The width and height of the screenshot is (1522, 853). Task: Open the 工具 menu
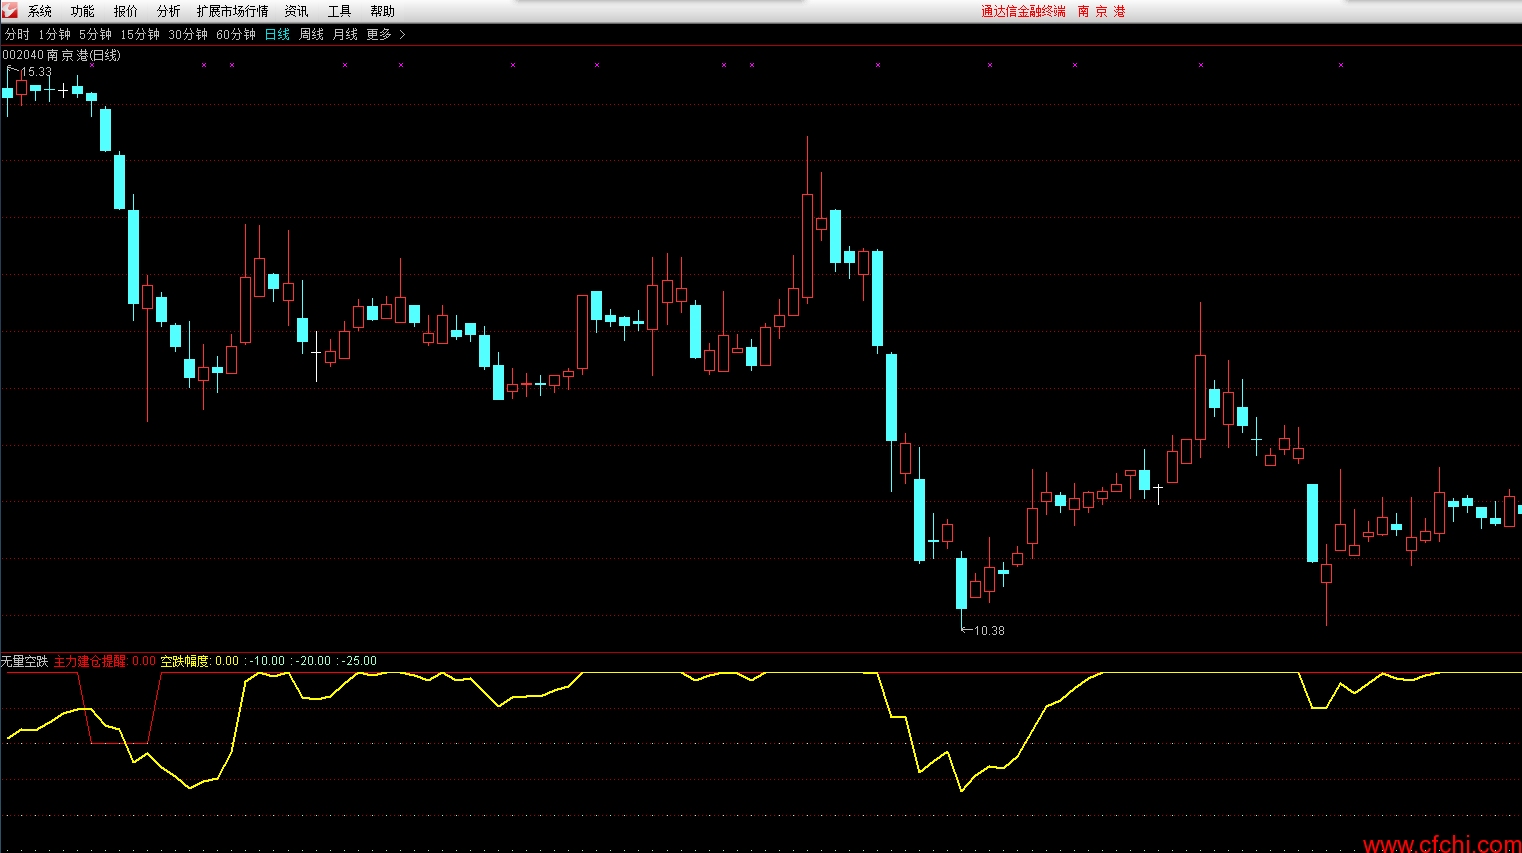click(340, 11)
